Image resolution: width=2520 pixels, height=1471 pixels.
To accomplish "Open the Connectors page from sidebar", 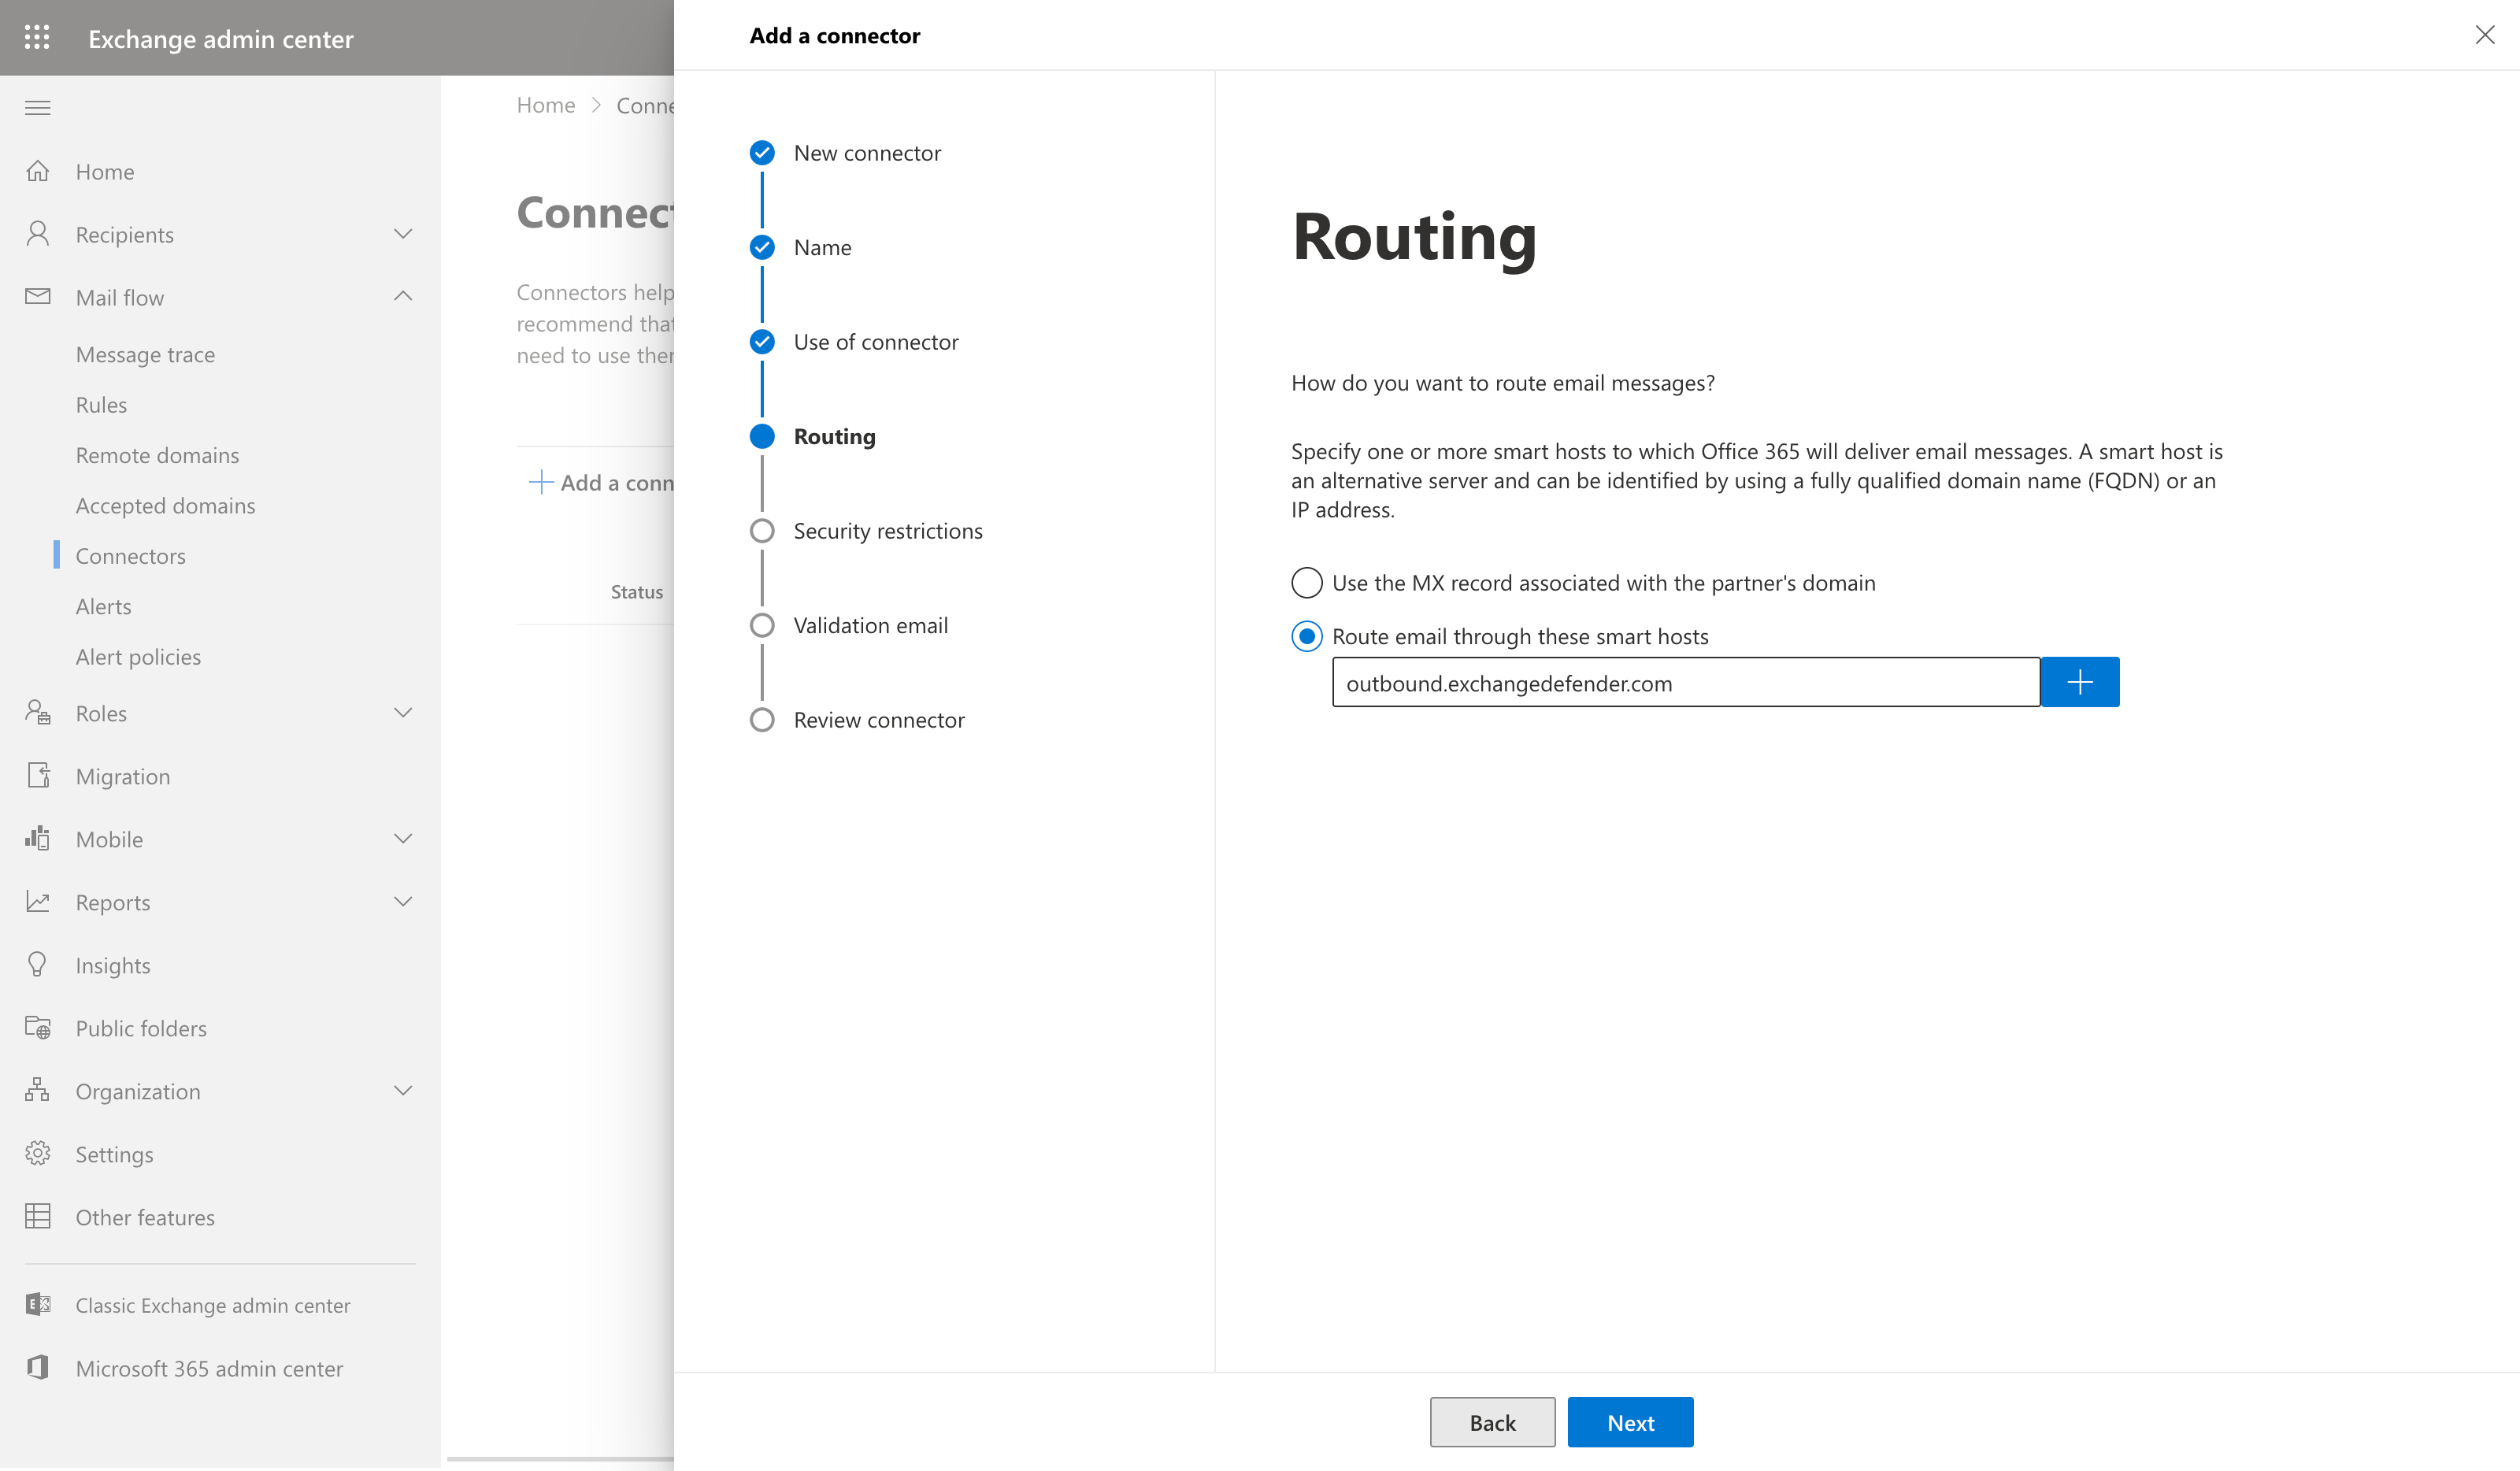I will tap(130, 555).
